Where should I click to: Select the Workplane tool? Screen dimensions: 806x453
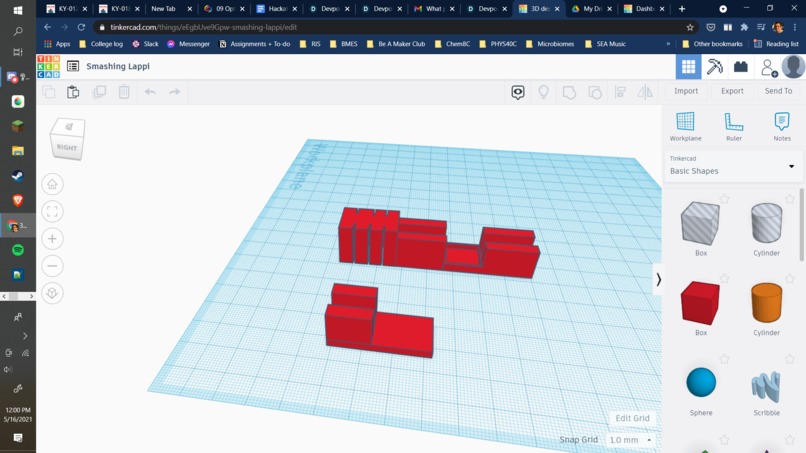685,126
